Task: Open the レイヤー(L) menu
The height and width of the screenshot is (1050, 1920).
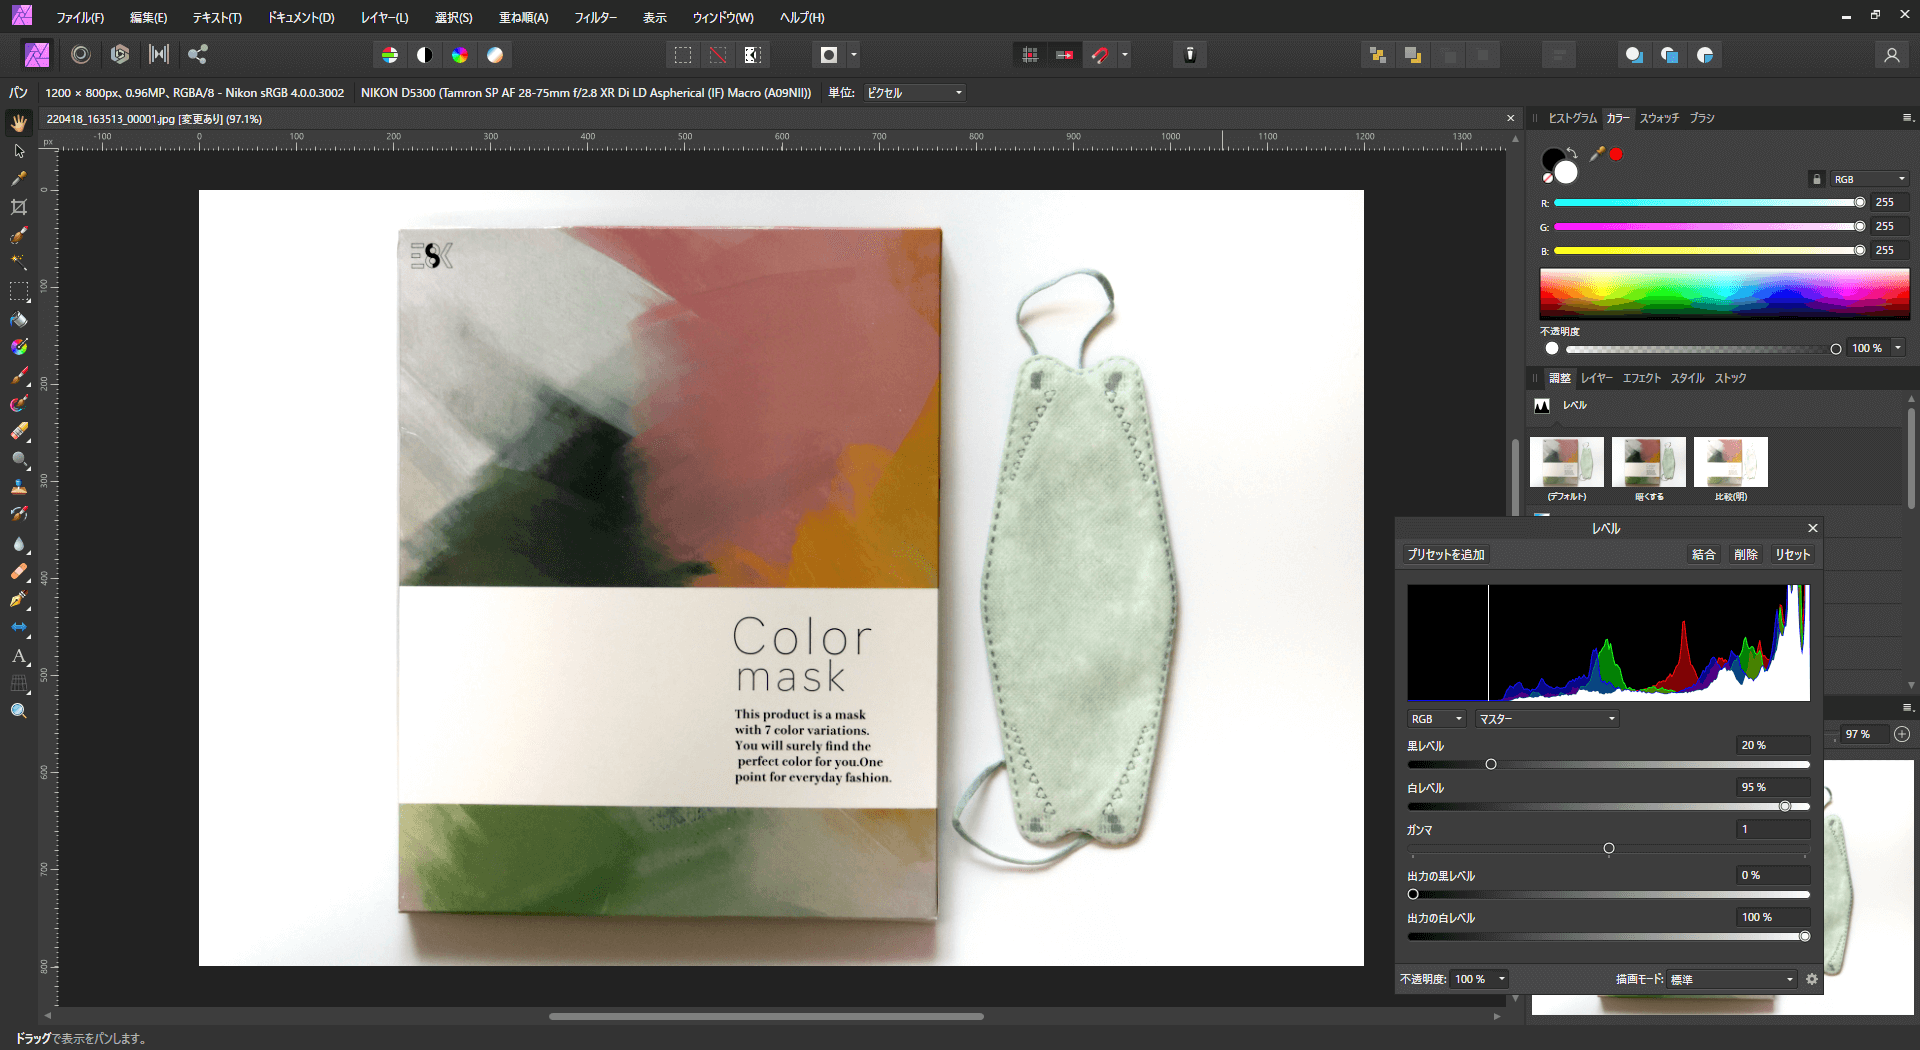Action: pyautogui.click(x=384, y=18)
